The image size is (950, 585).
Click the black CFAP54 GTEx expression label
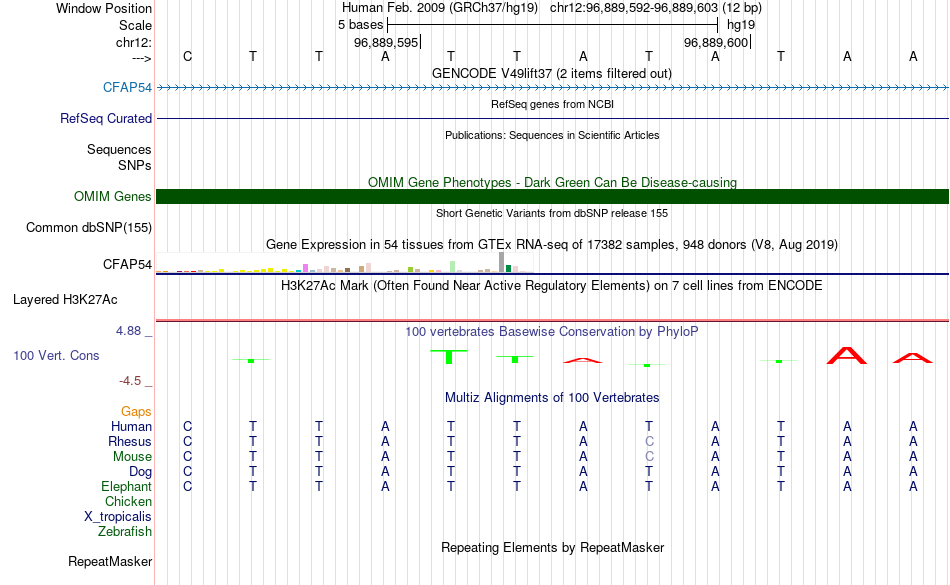[x=127, y=264]
